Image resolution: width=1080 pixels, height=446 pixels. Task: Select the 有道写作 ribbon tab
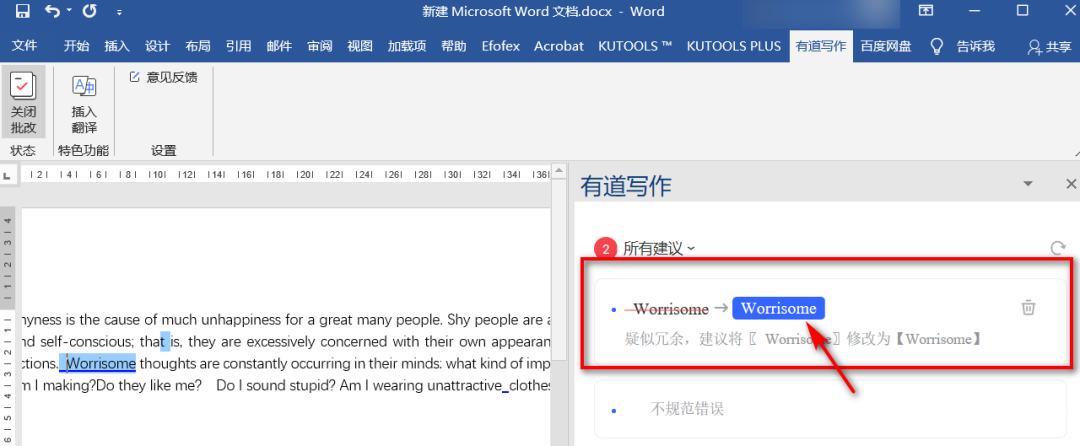821,46
